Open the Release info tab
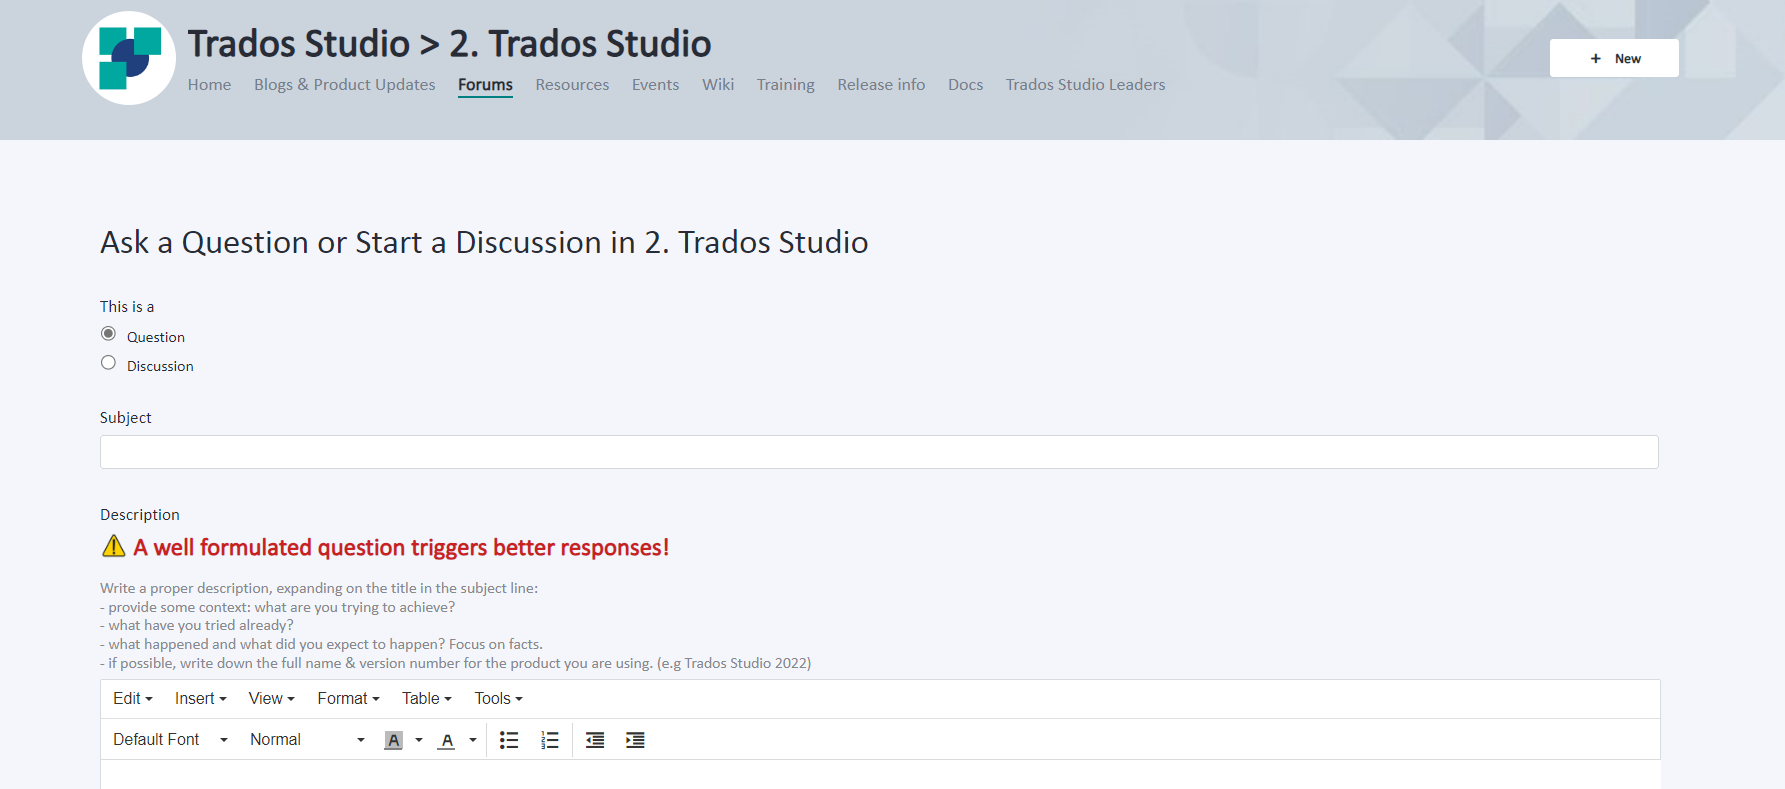 tap(881, 85)
